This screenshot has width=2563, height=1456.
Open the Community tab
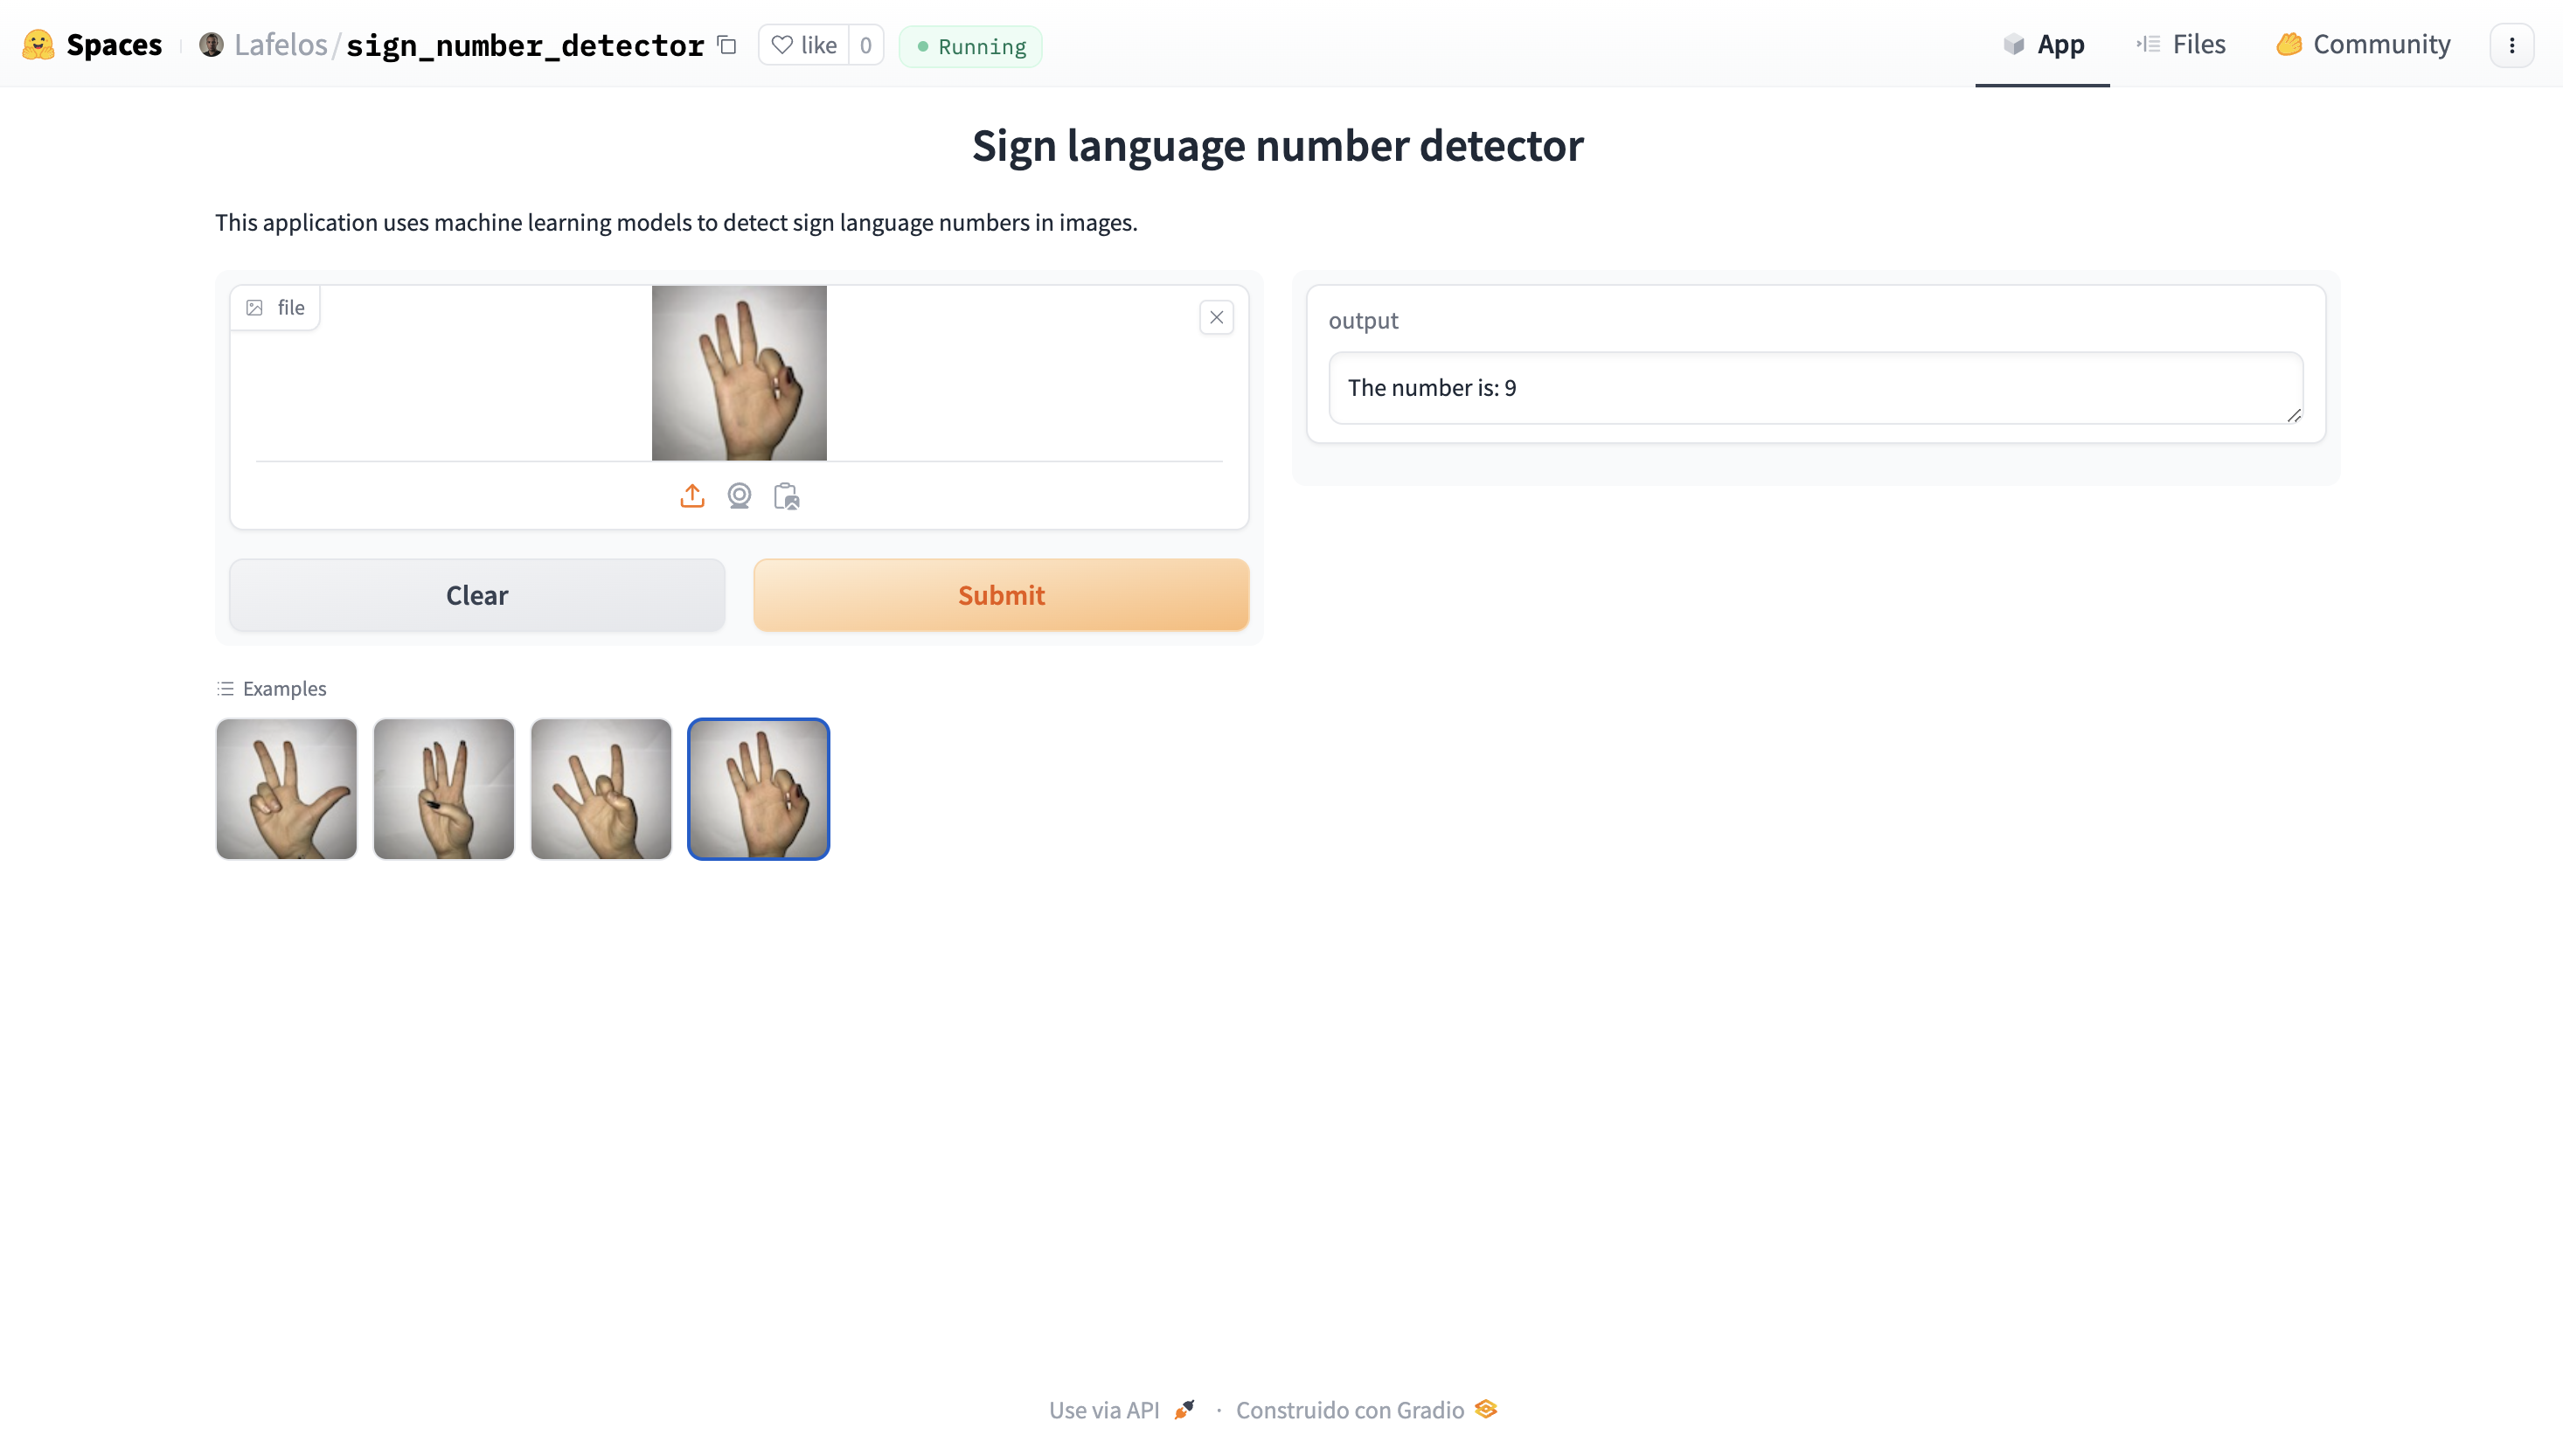tap(2363, 45)
